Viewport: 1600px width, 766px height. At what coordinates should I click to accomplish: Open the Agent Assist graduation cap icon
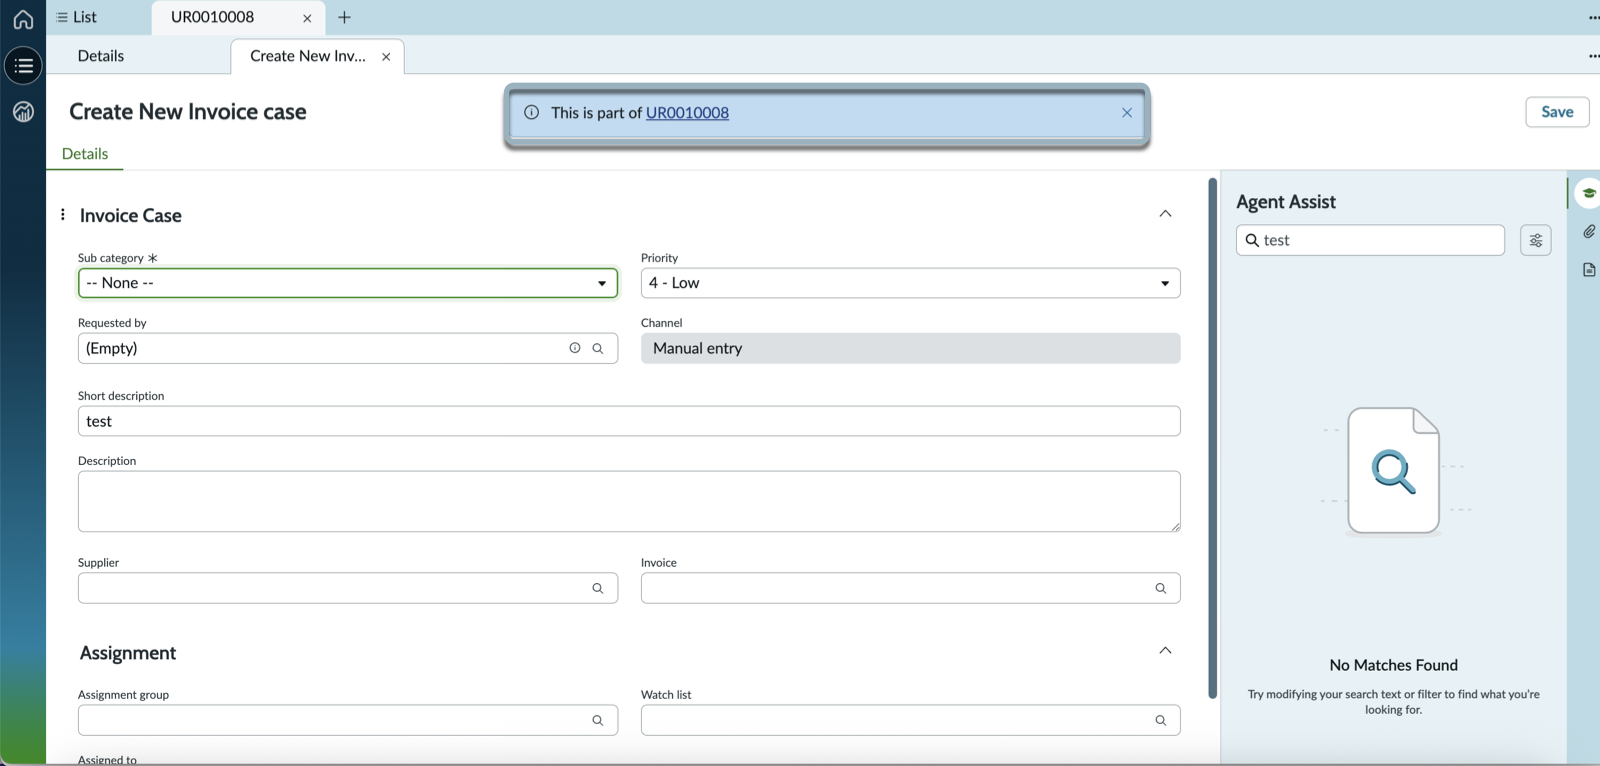click(x=1588, y=193)
